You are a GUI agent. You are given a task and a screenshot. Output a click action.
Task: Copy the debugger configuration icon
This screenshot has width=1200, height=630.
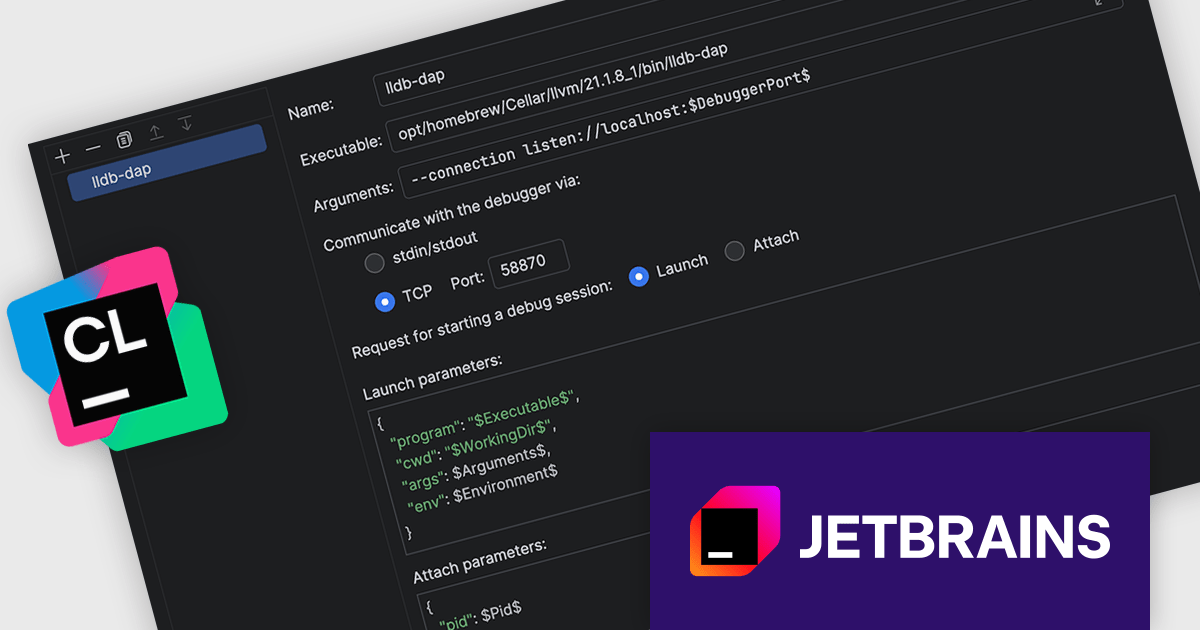(124, 139)
